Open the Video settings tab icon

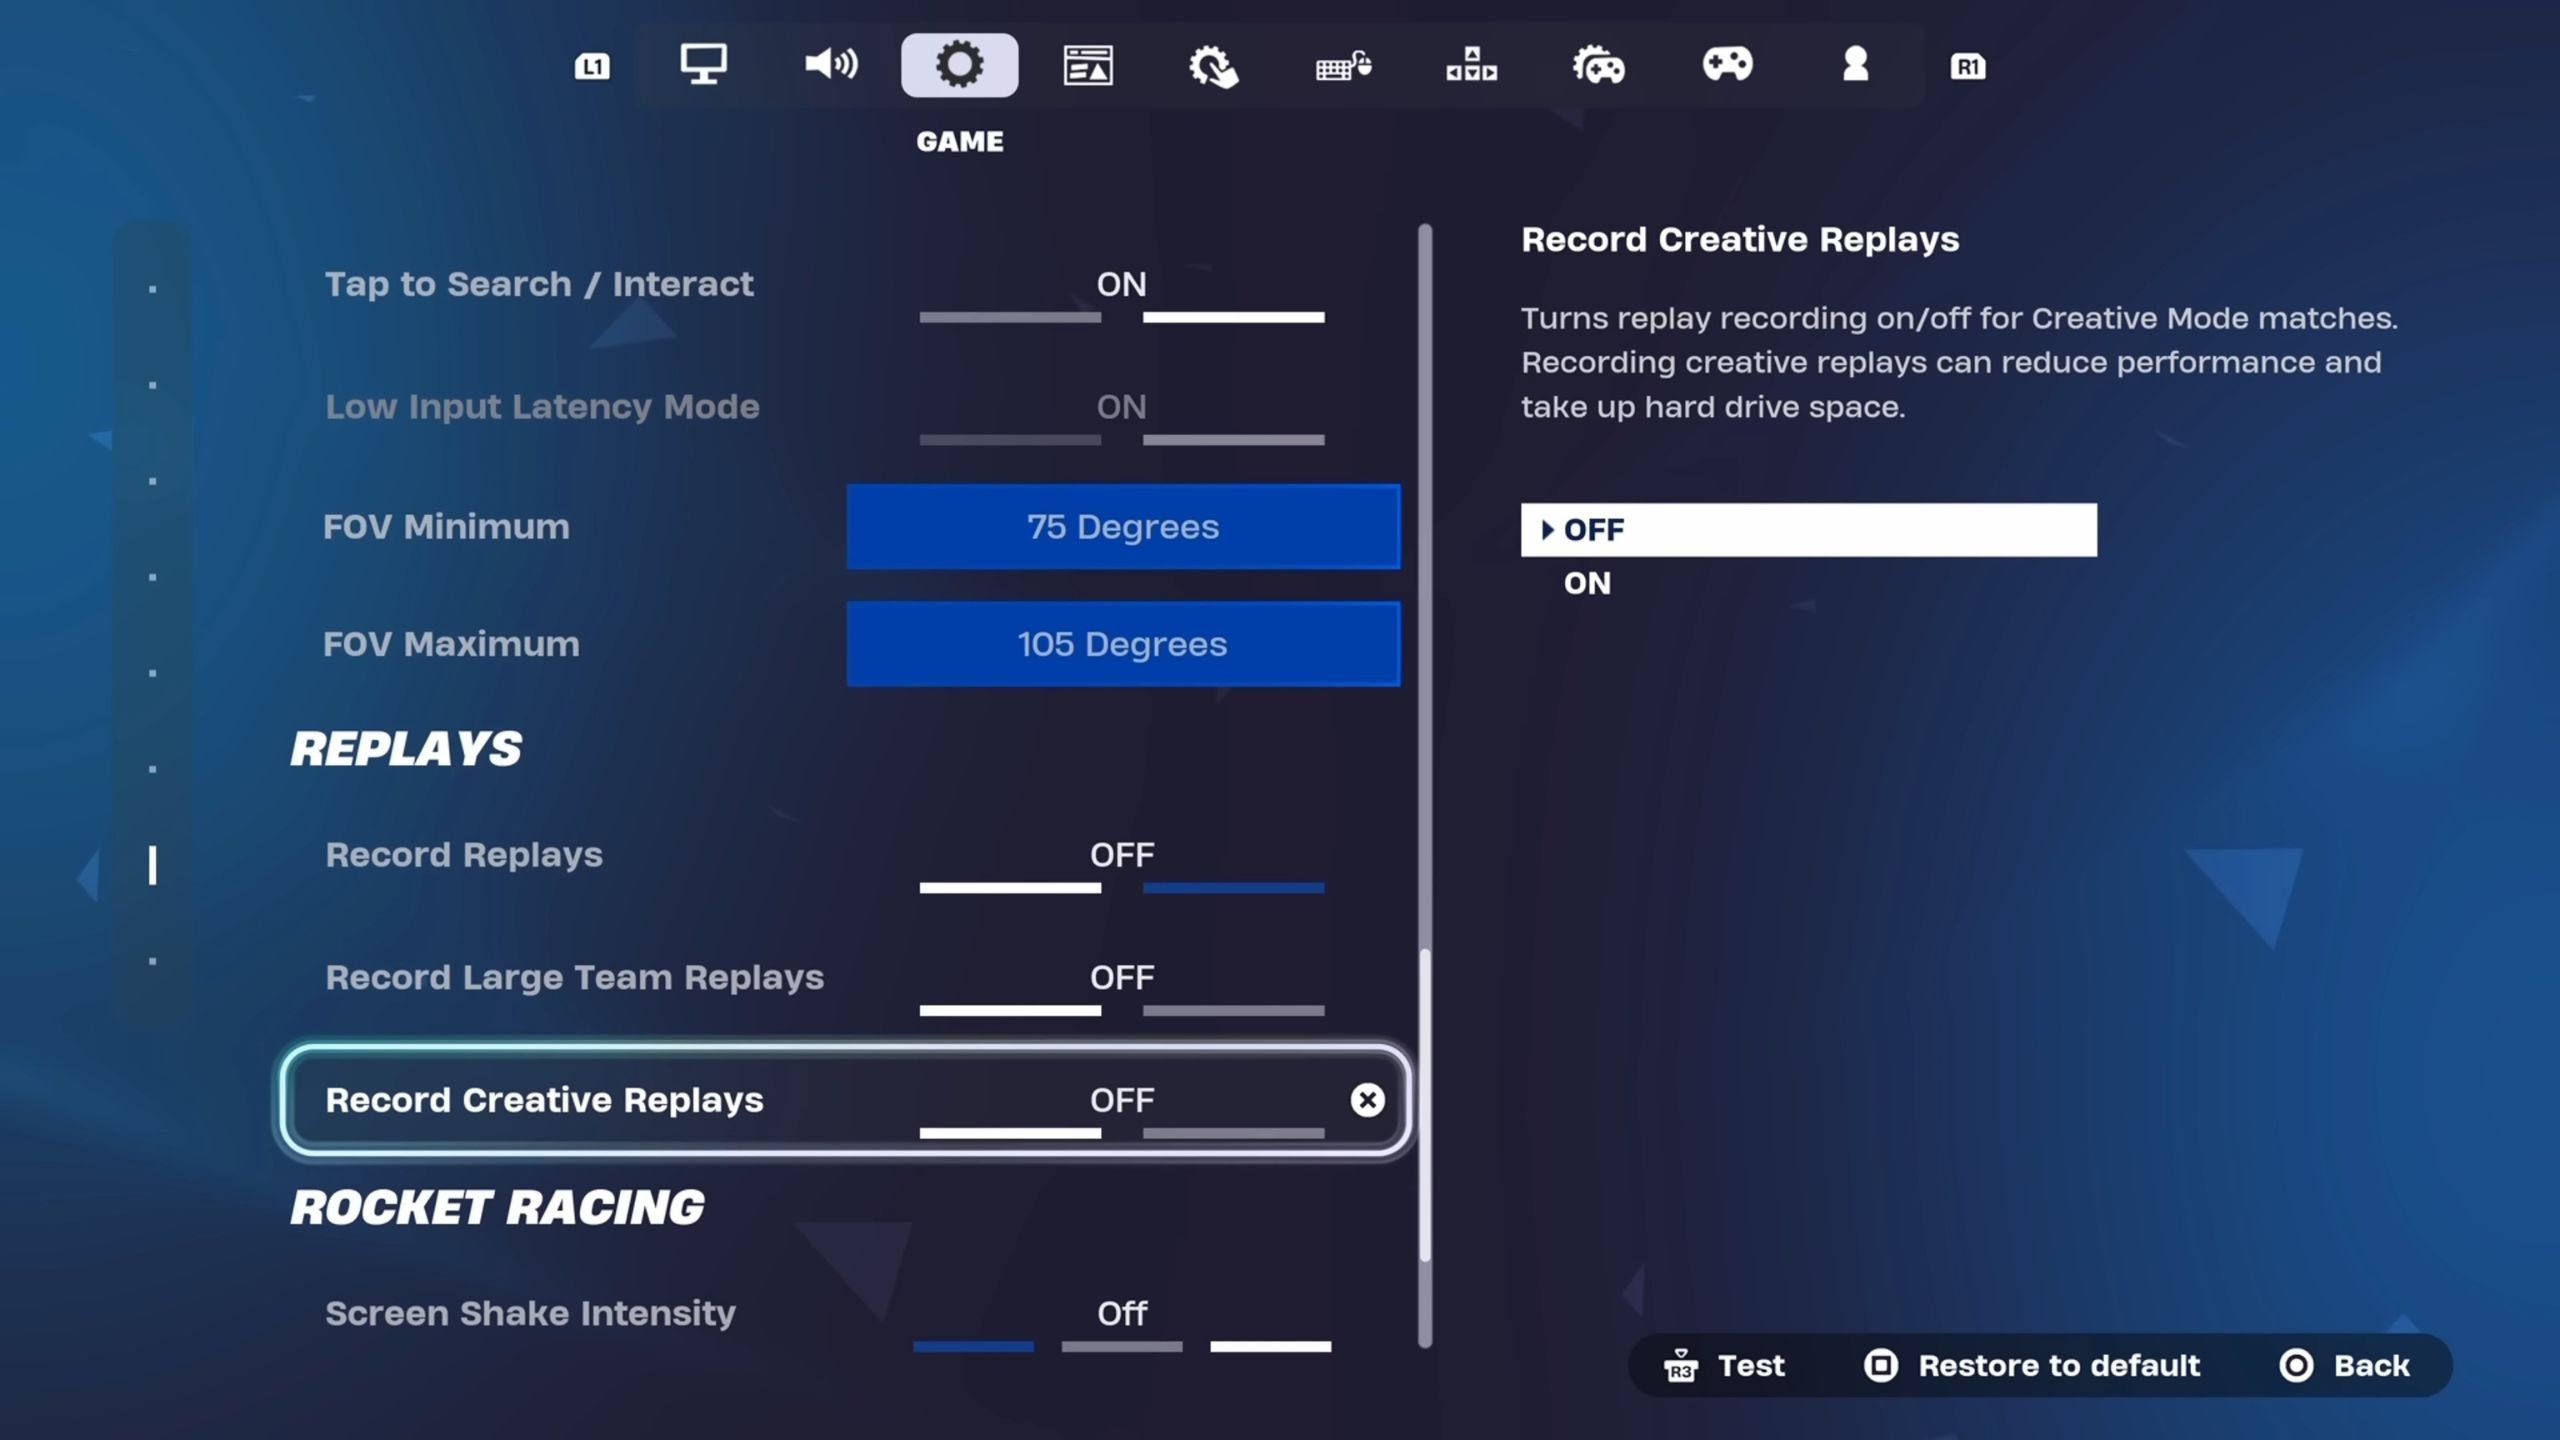pyautogui.click(x=703, y=64)
